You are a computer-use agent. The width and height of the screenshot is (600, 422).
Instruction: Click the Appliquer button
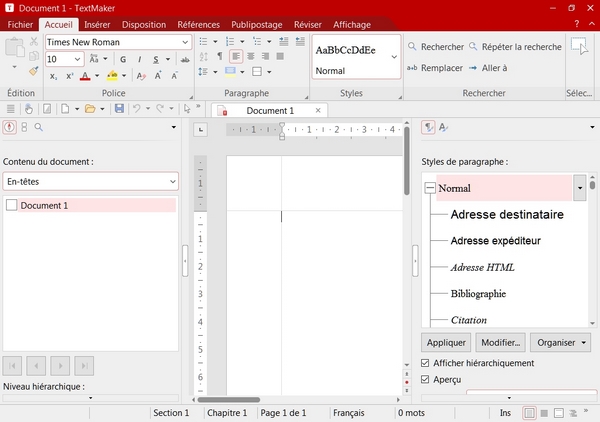[x=446, y=342]
